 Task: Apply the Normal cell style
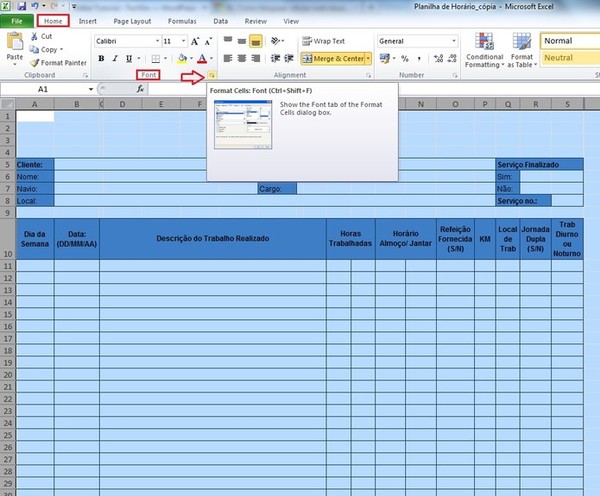tap(570, 41)
